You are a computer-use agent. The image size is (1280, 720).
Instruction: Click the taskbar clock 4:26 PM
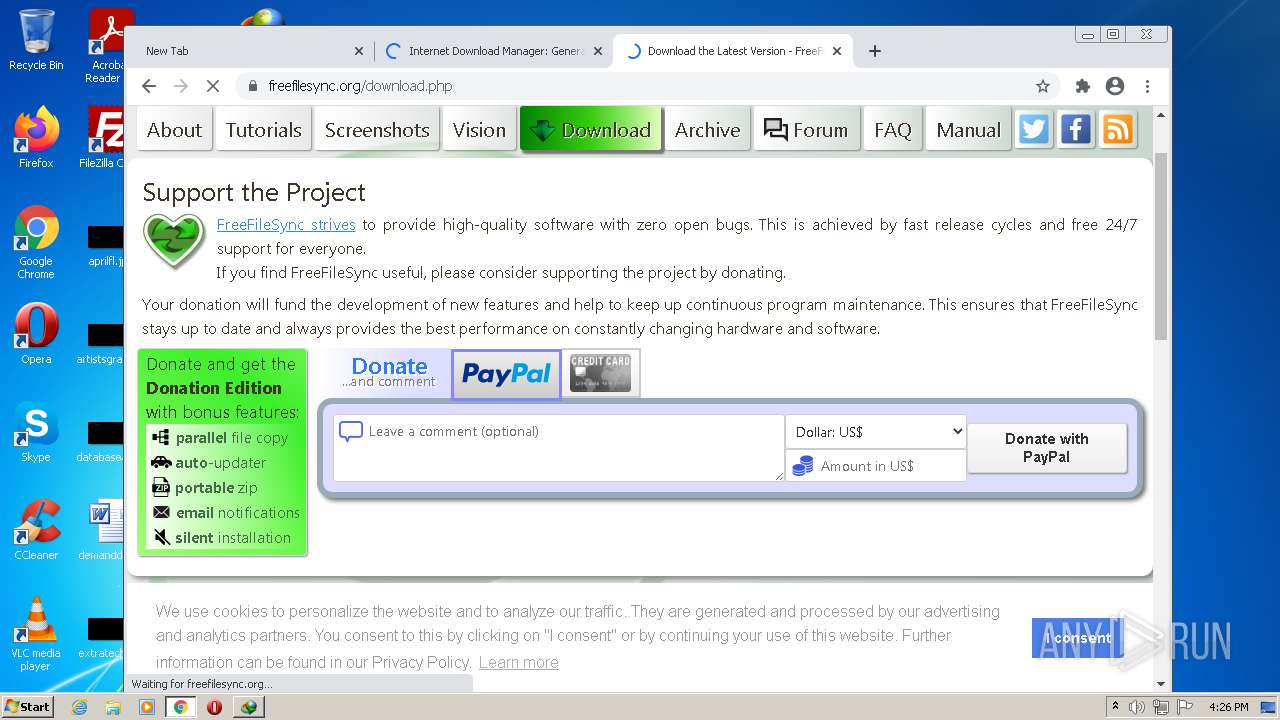click(x=1228, y=707)
